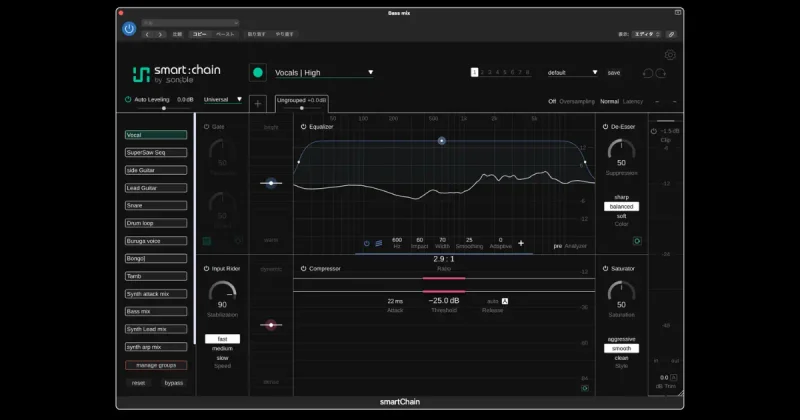Open the plugin settings gear
Image resolution: width=800 pixels, height=420 pixels.
click(670, 55)
